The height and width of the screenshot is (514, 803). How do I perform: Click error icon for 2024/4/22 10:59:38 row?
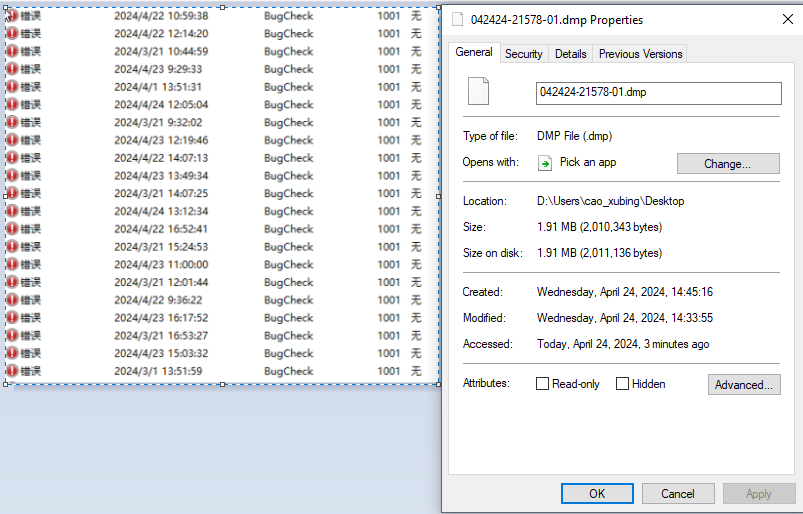pyautogui.click(x=12, y=16)
